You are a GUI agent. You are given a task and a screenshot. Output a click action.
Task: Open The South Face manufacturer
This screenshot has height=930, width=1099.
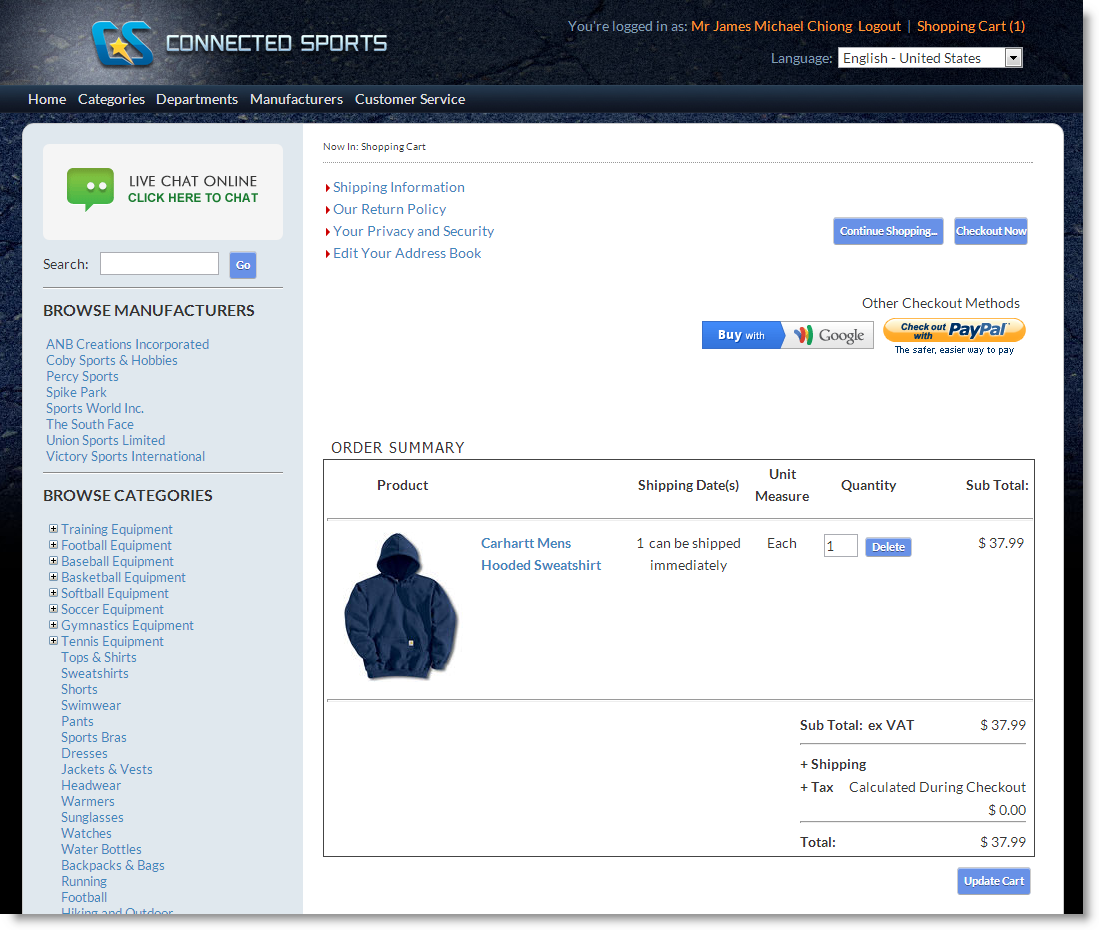(90, 424)
